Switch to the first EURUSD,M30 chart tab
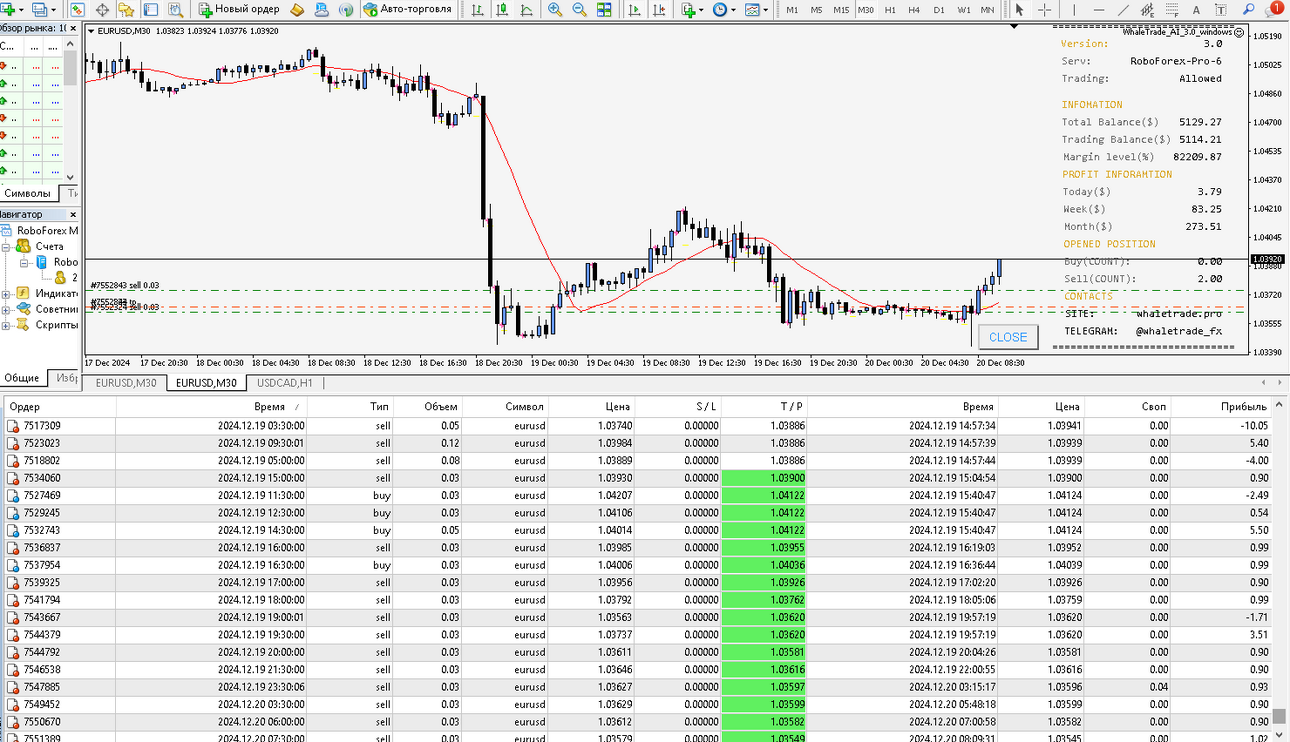This screenshot has height=742, width=1290. (125, 383)
